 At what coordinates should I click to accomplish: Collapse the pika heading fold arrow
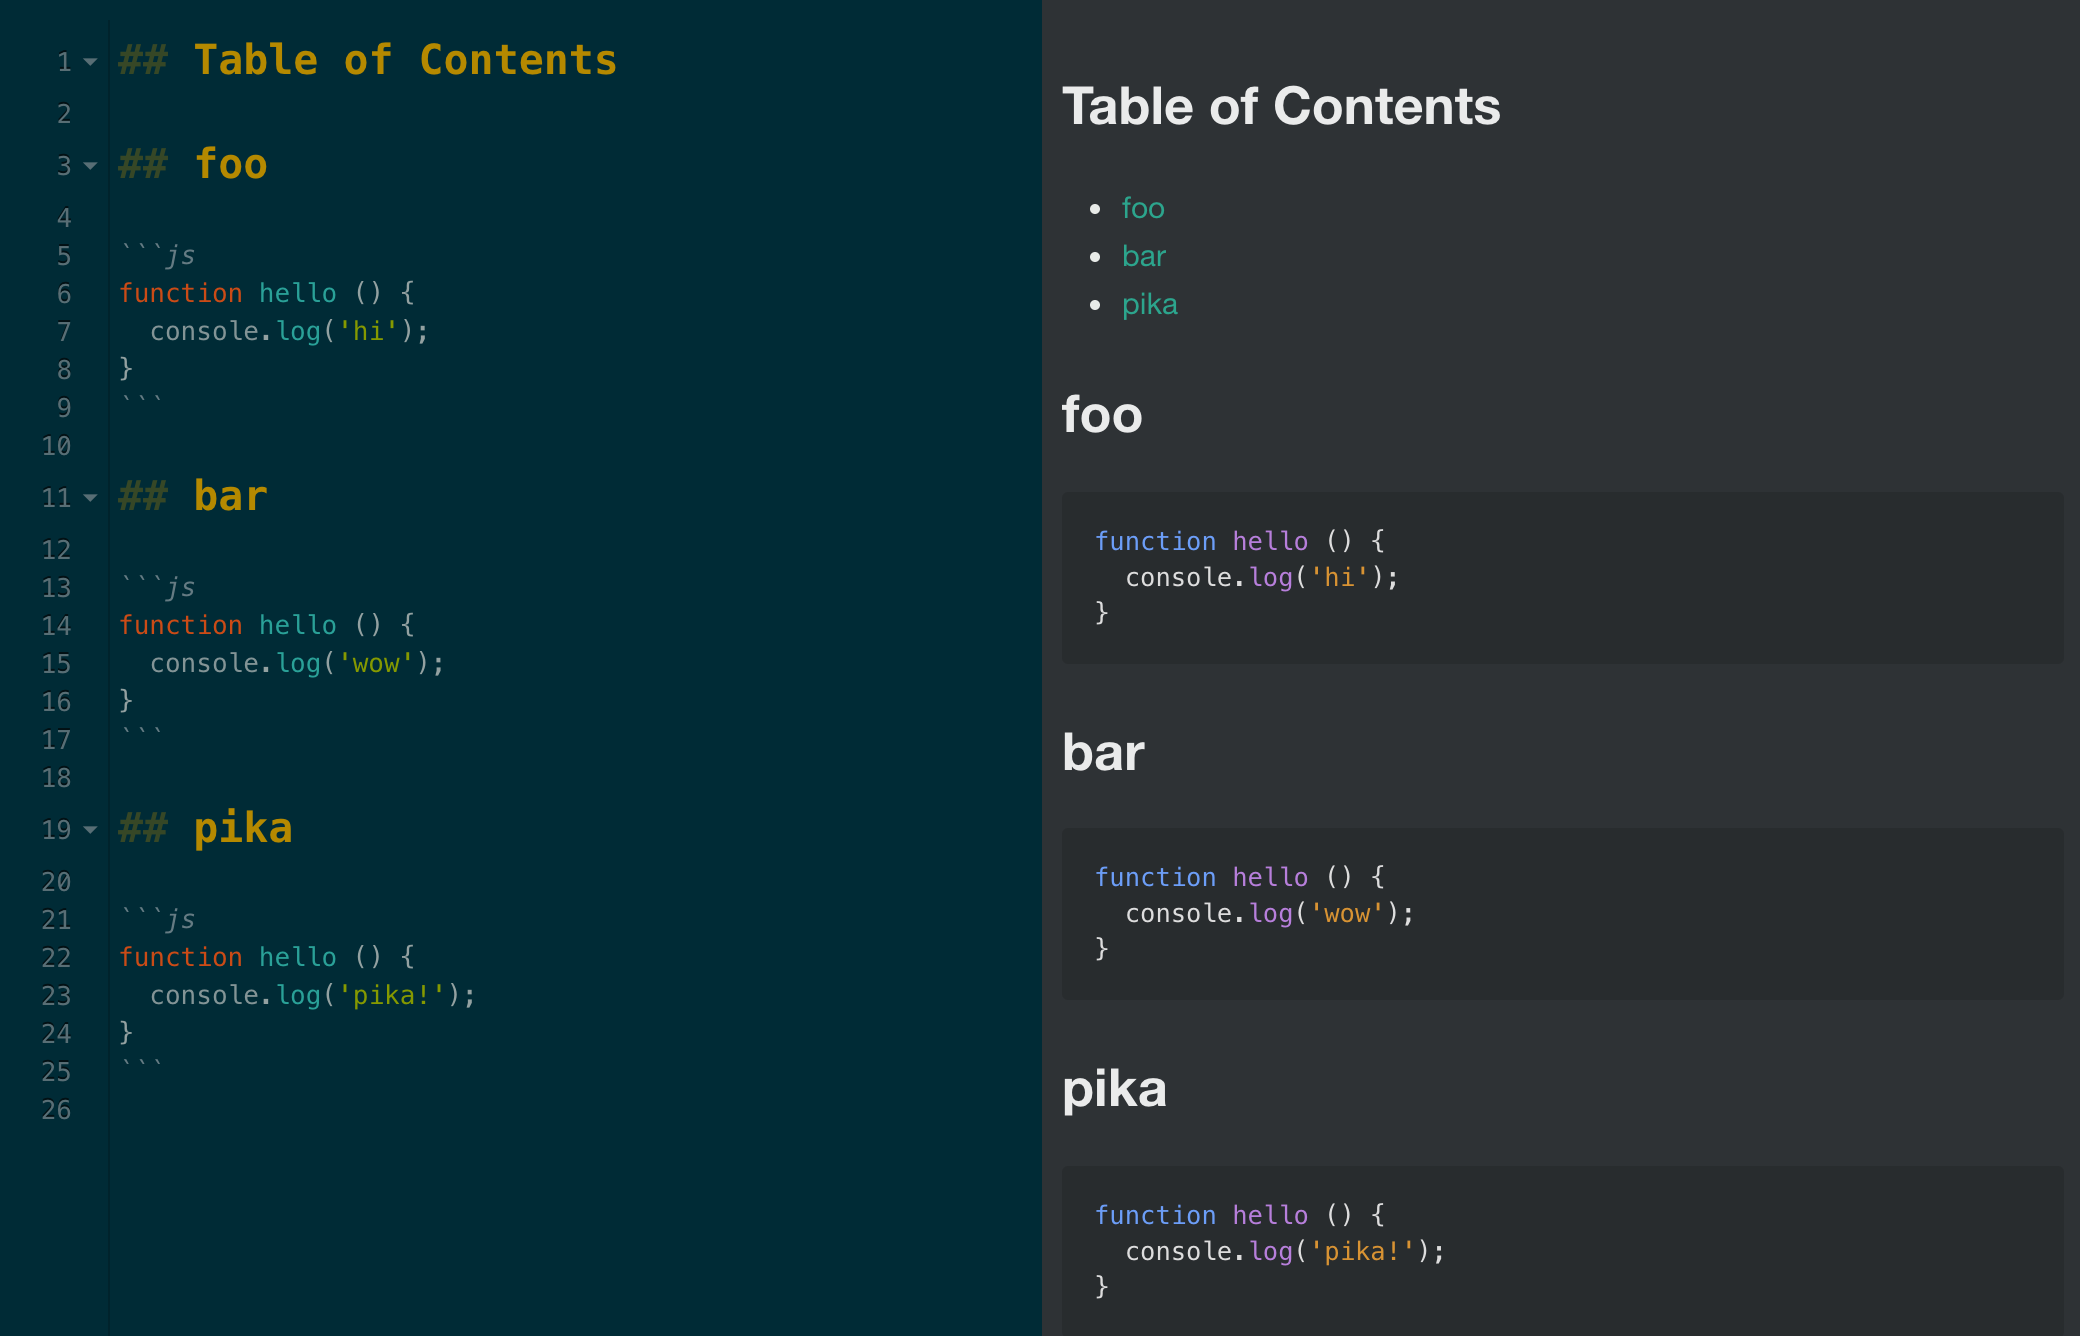[x=90, y=830]
